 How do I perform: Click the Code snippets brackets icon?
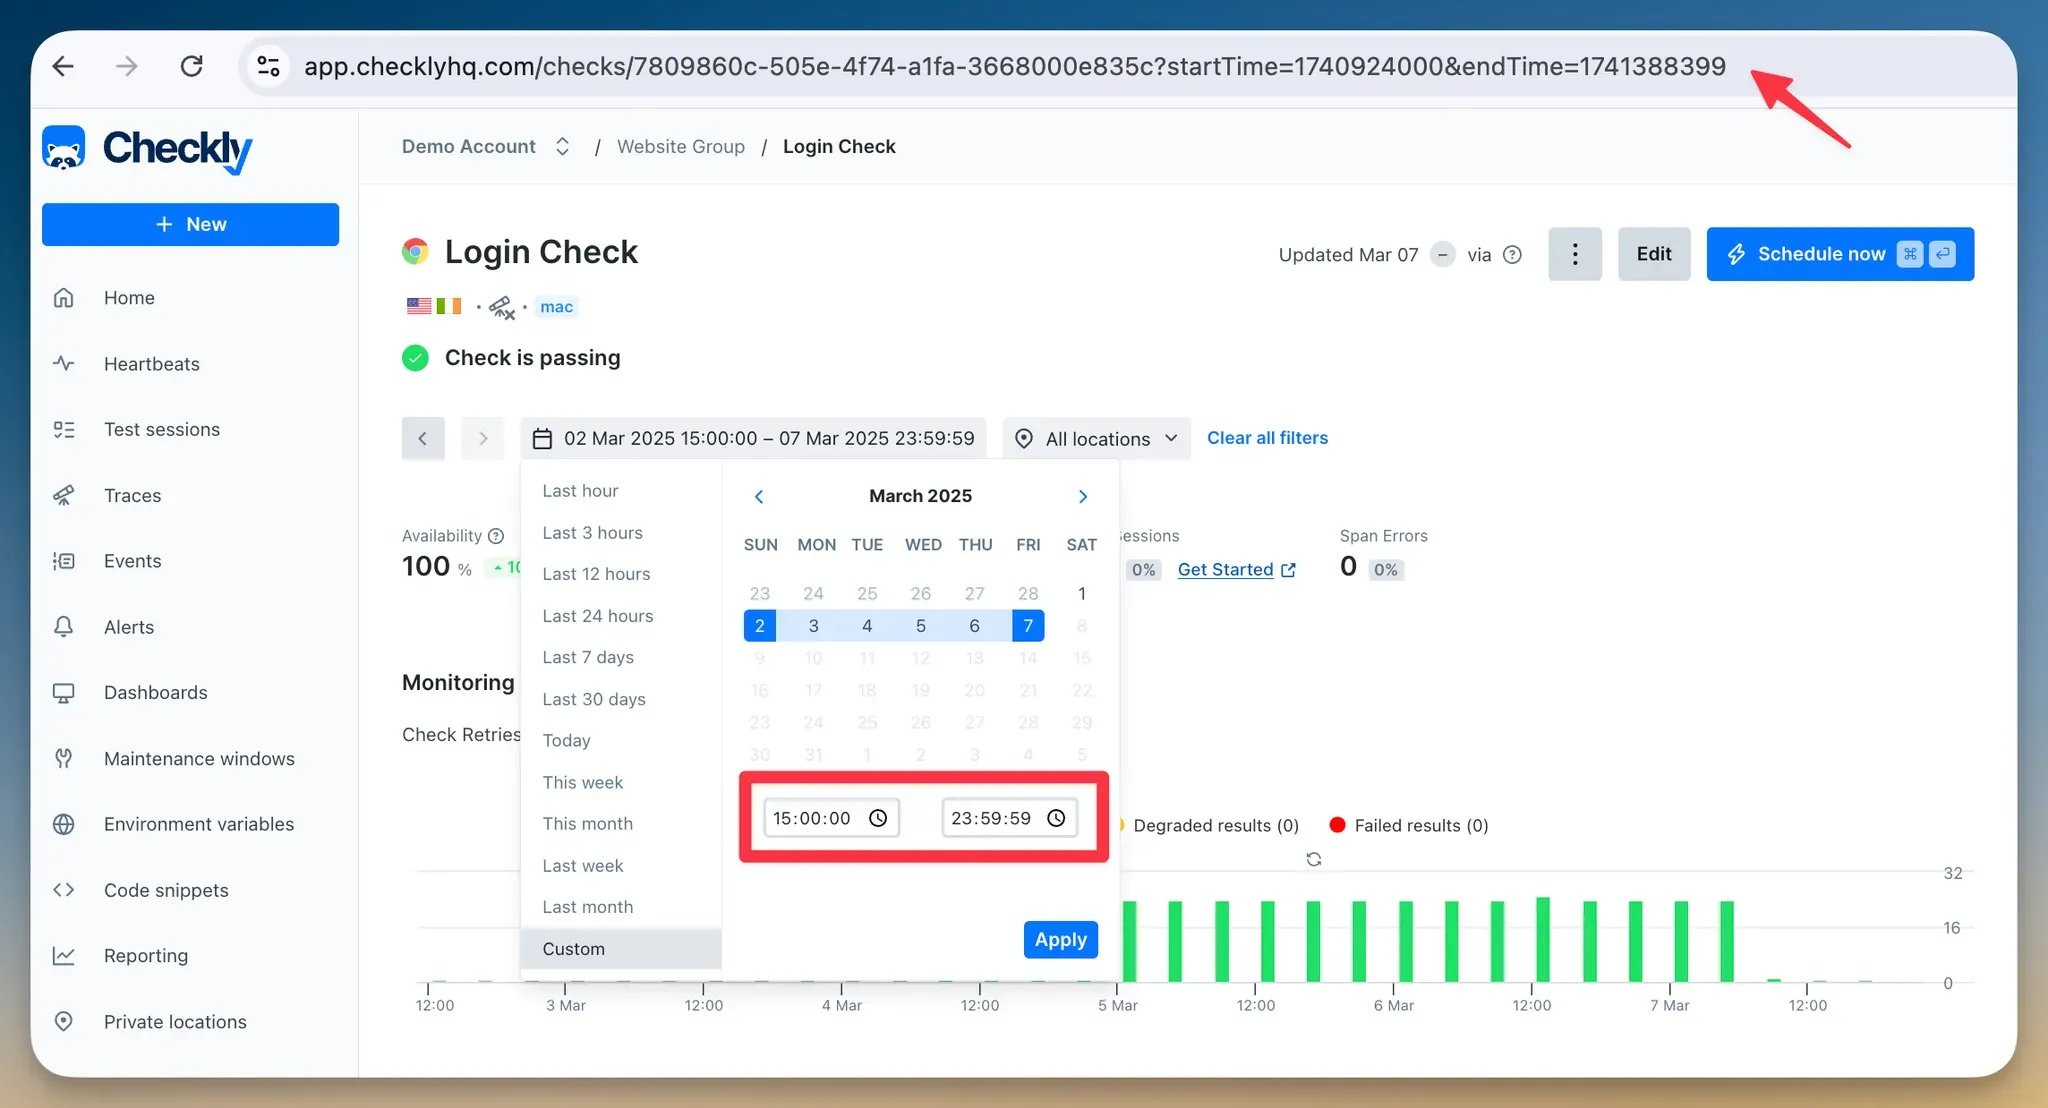(64, 890)
